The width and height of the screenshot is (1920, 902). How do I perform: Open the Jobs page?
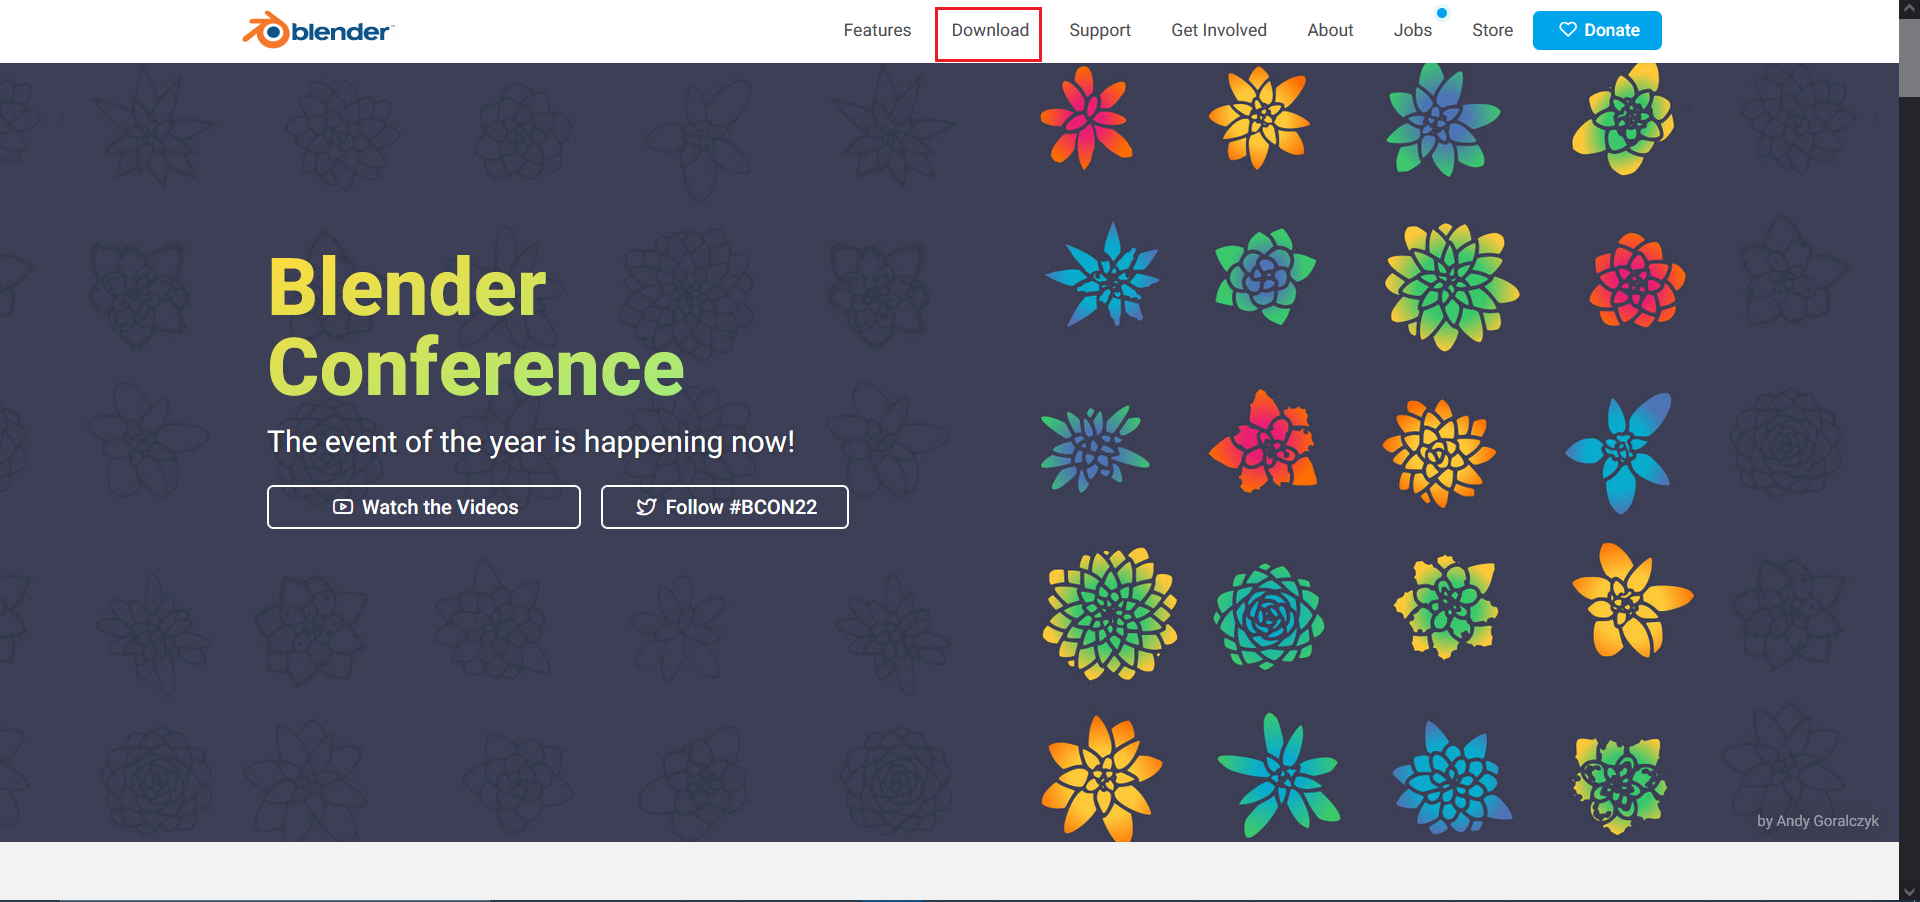tap(1412, 30)
